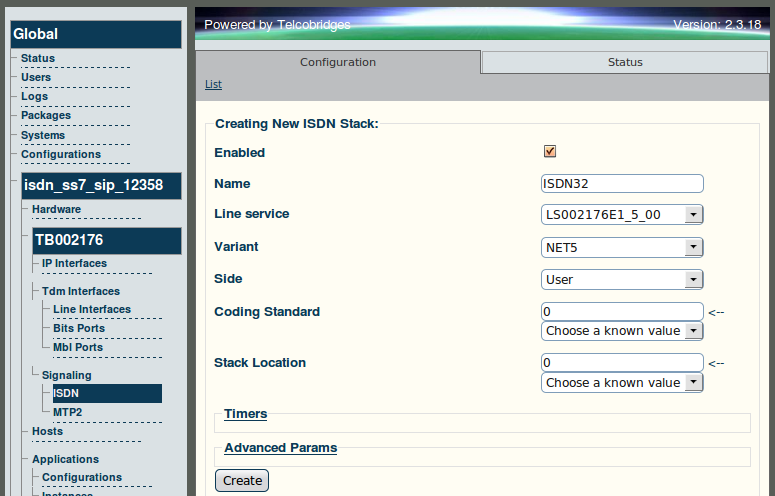Click the Create button

click(242, 480)
